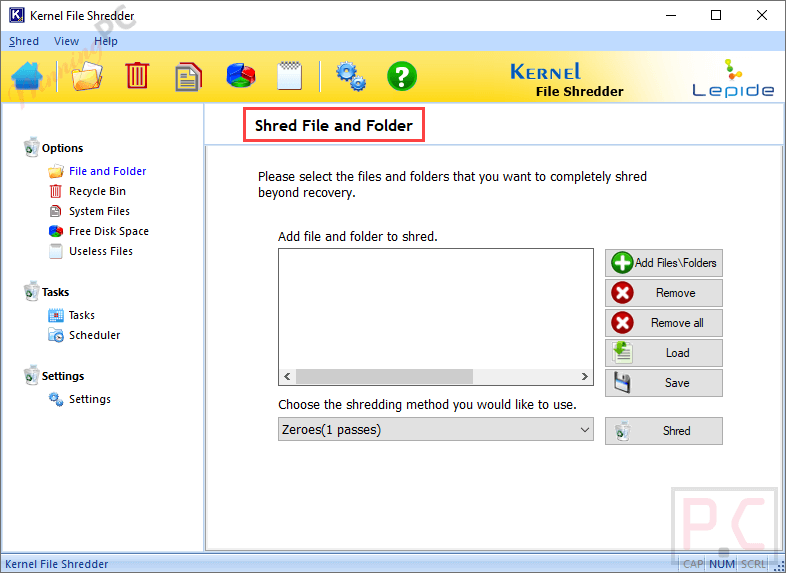Screen dimensions: 786x573
Task: Click the notepad icon beside Useless Files
Action: click(x=56, y=251)
